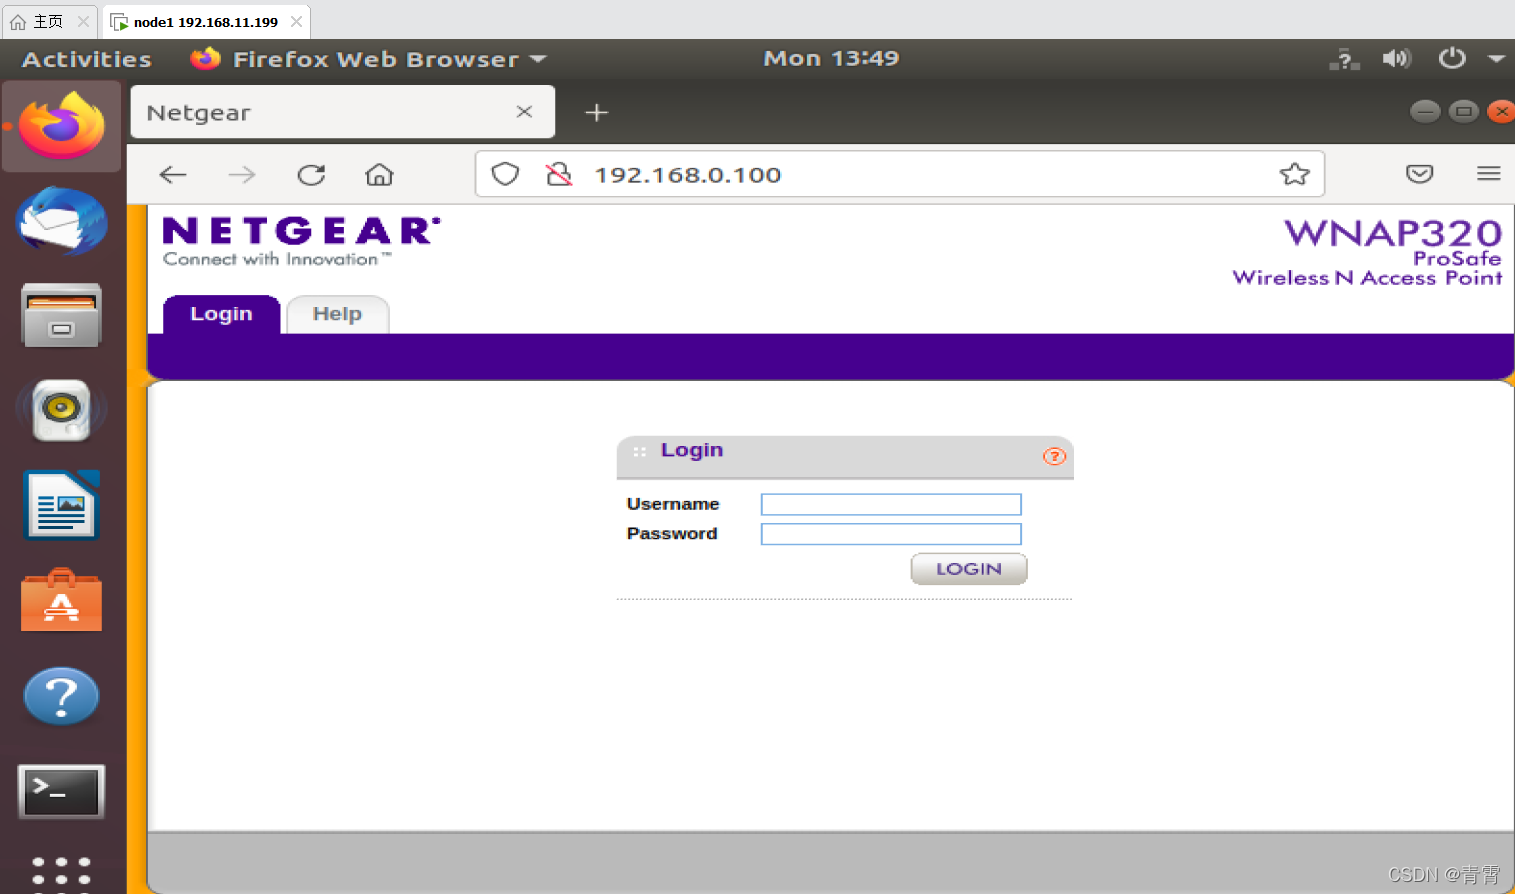Open the Help question mark dock icon

(61, 696)
